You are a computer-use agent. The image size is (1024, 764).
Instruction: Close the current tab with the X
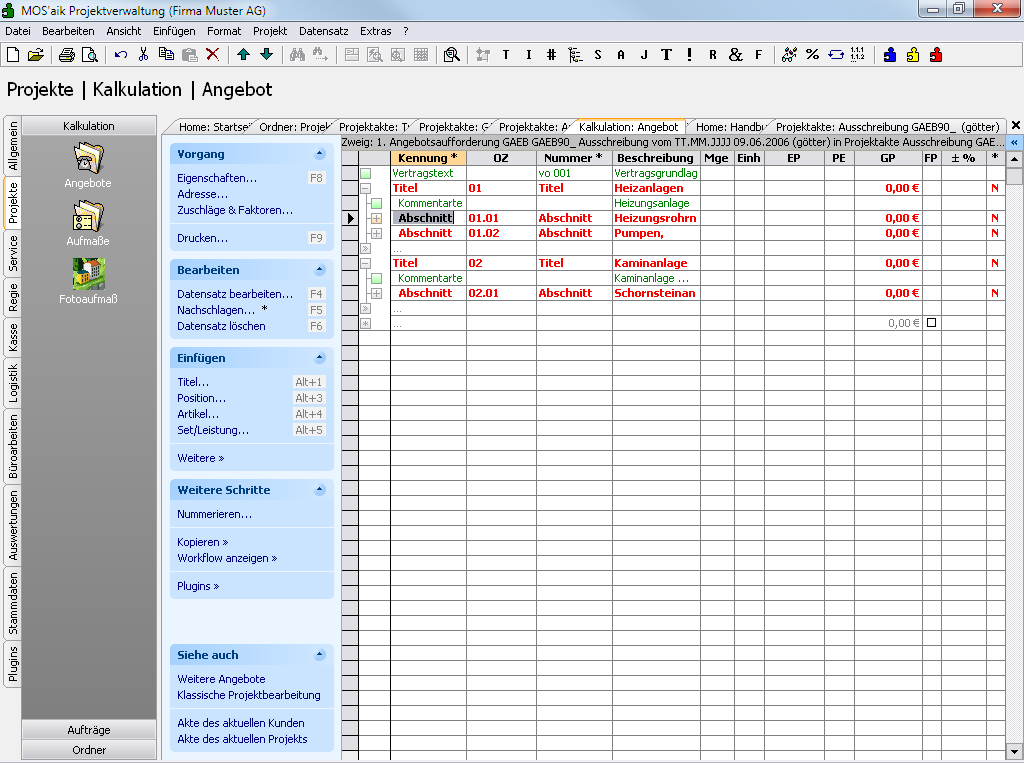(x=1016, y=125)
